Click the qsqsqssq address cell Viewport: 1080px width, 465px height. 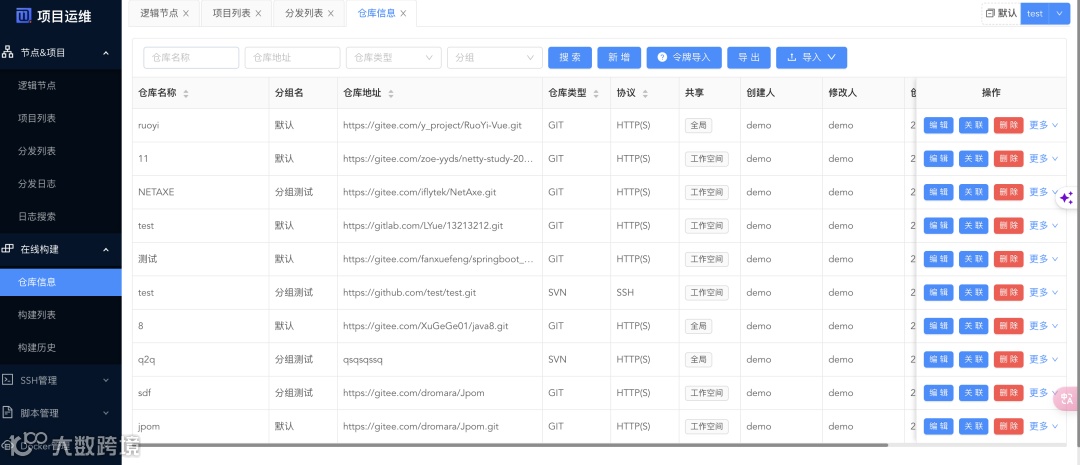pos(362,360)
